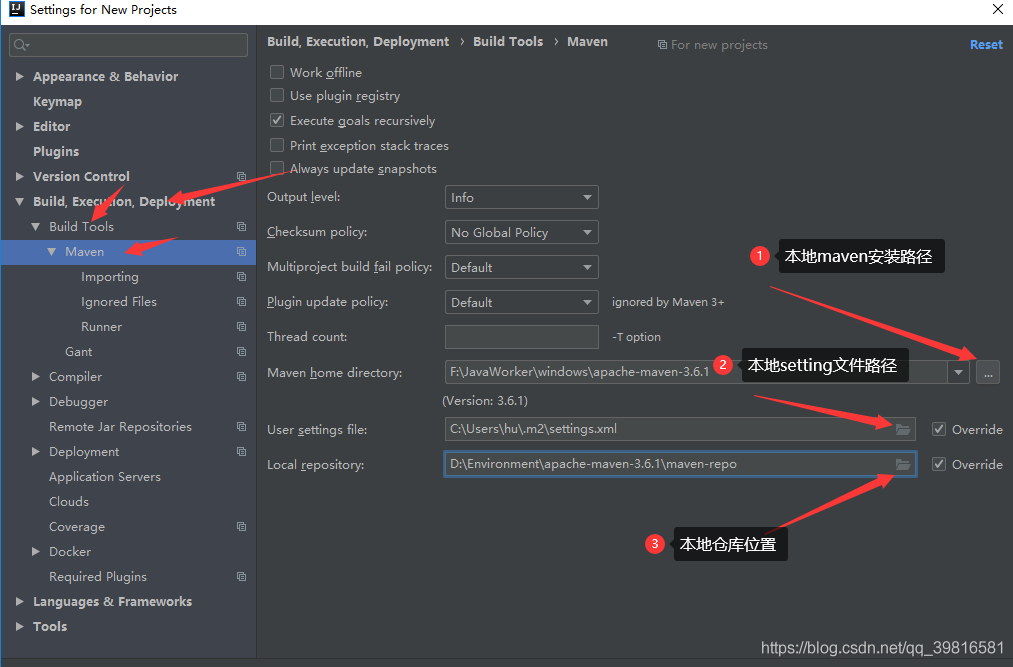Expand the Editor tree node
The width and height of the screenshot is (1013, 667).
tap(19, 126)
